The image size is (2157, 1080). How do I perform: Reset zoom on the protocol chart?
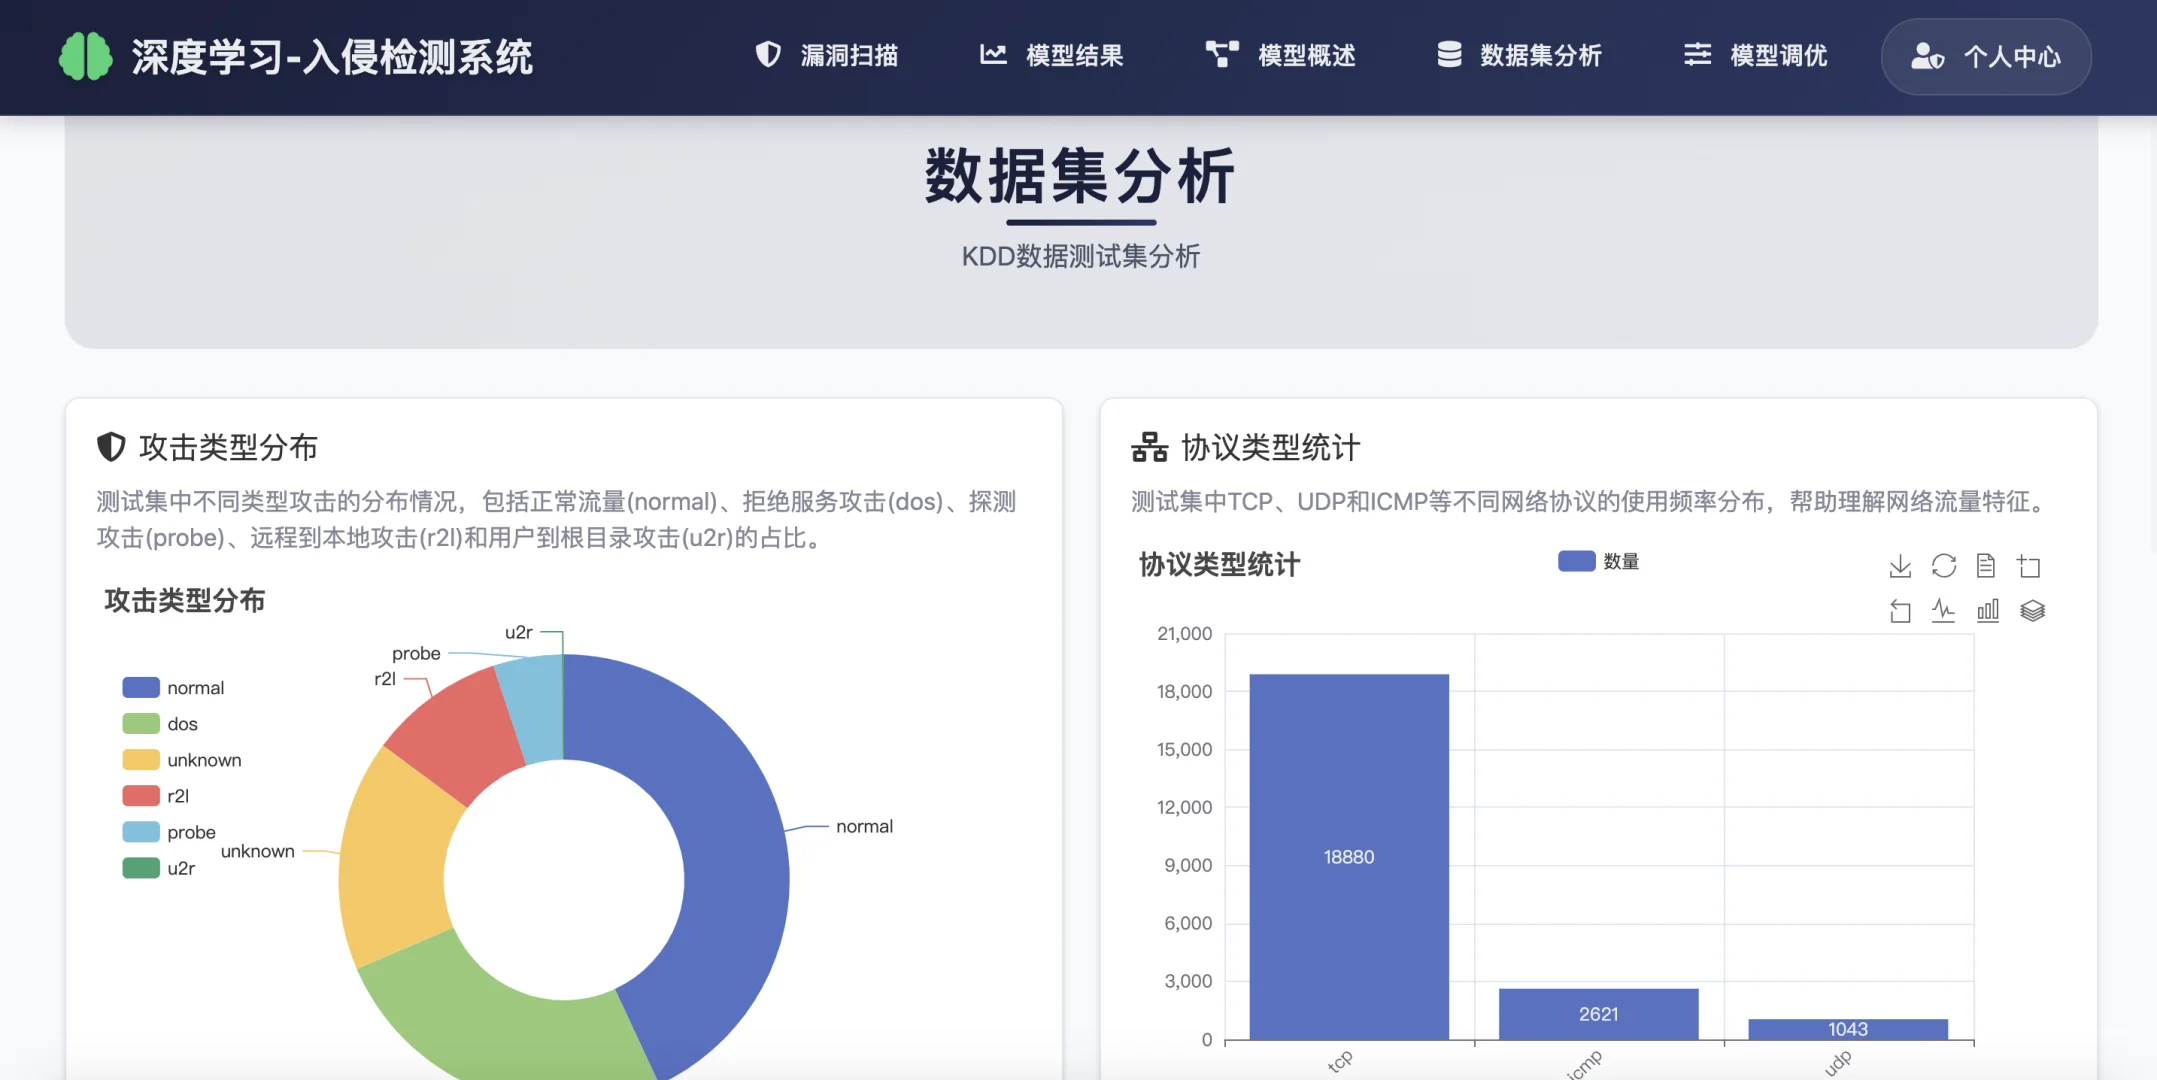[1899, 610]
